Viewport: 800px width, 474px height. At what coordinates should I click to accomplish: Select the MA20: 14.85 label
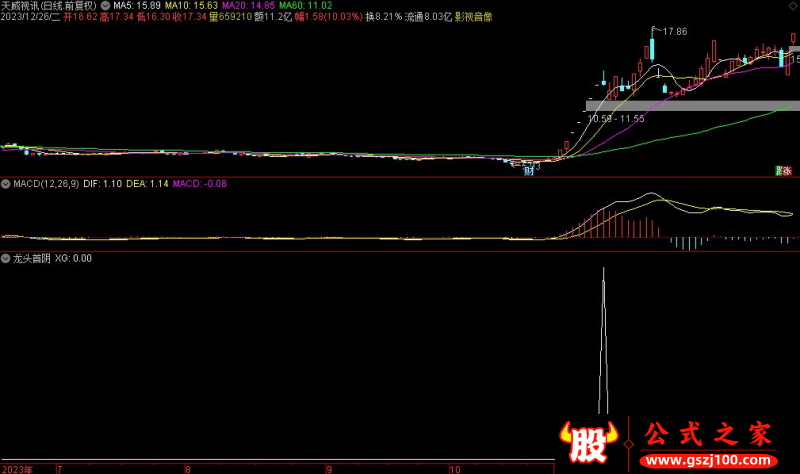click(248, 6)
